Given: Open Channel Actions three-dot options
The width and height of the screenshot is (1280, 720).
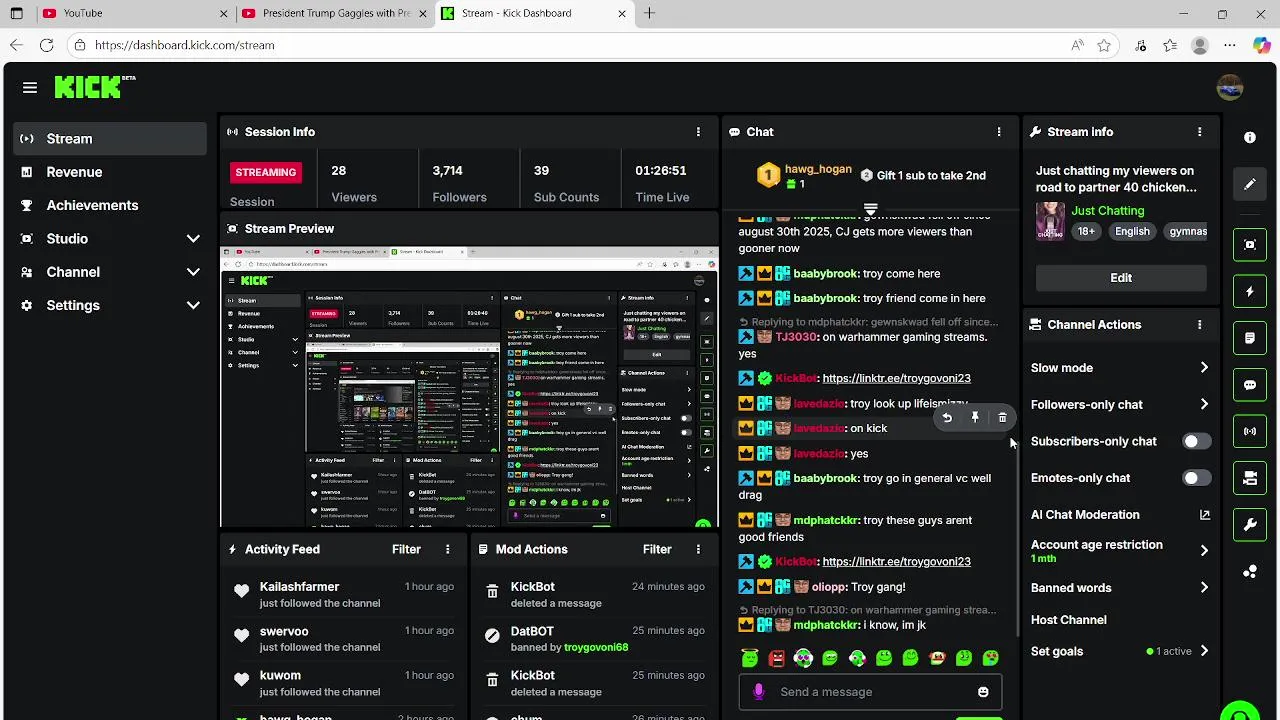Looking at the screenshot, I should 1199,325.
